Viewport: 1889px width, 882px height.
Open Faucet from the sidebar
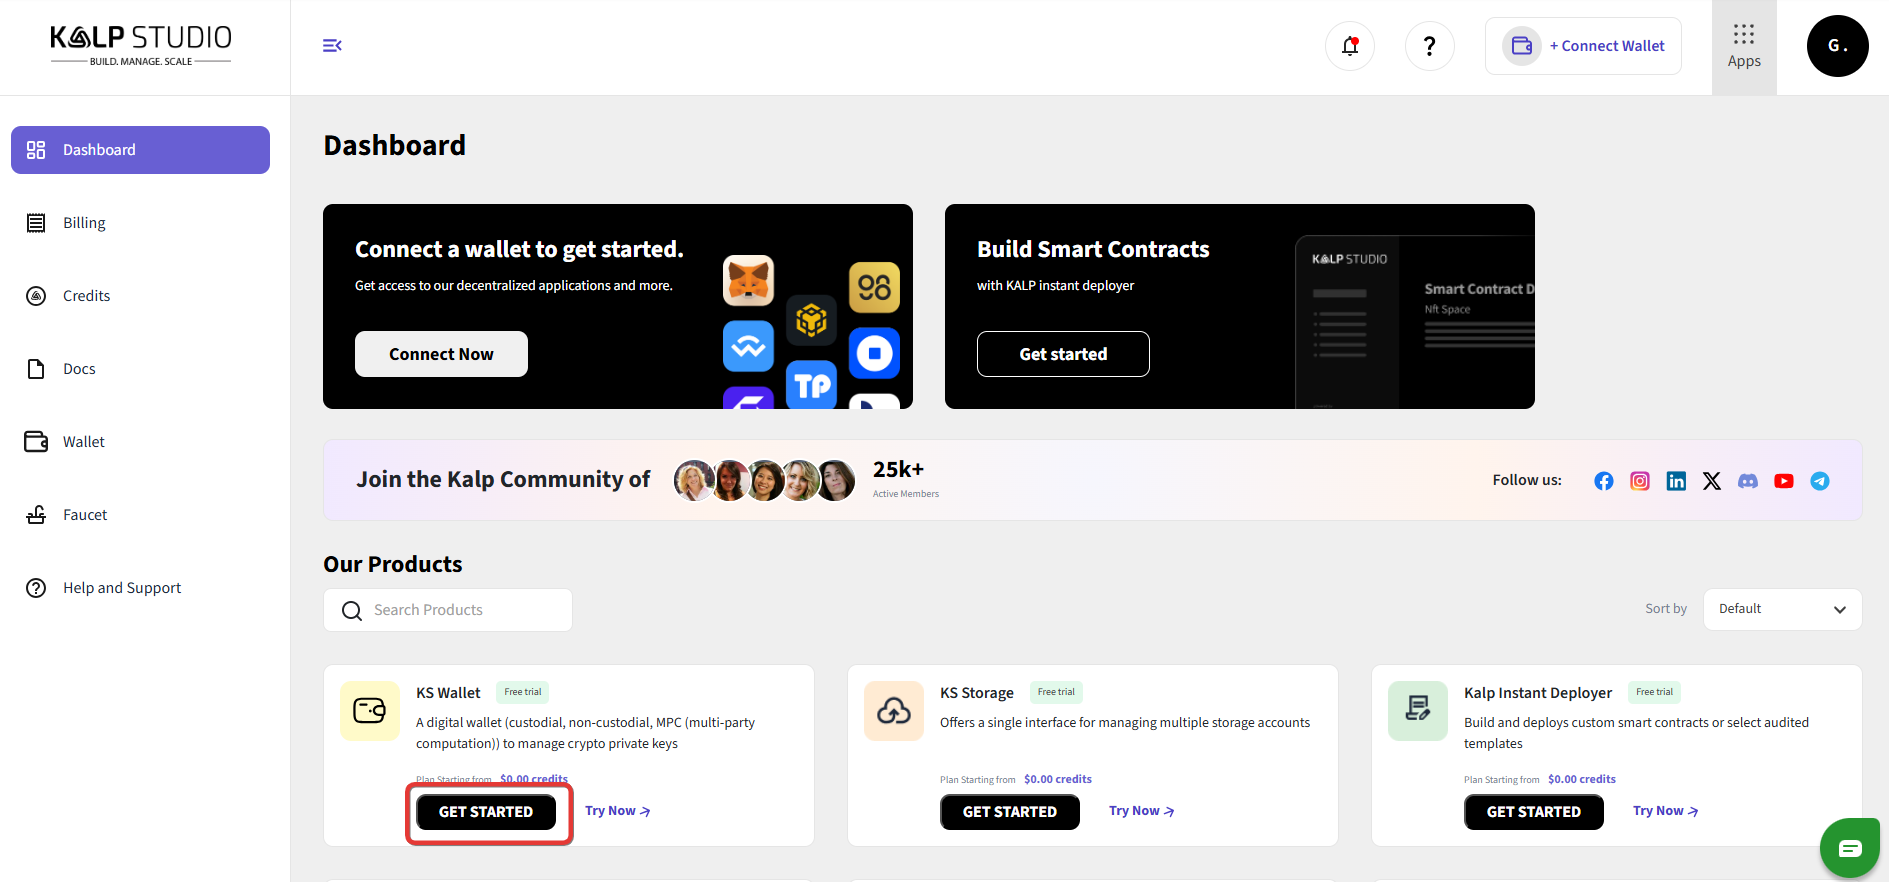click(x=85, y=515)
